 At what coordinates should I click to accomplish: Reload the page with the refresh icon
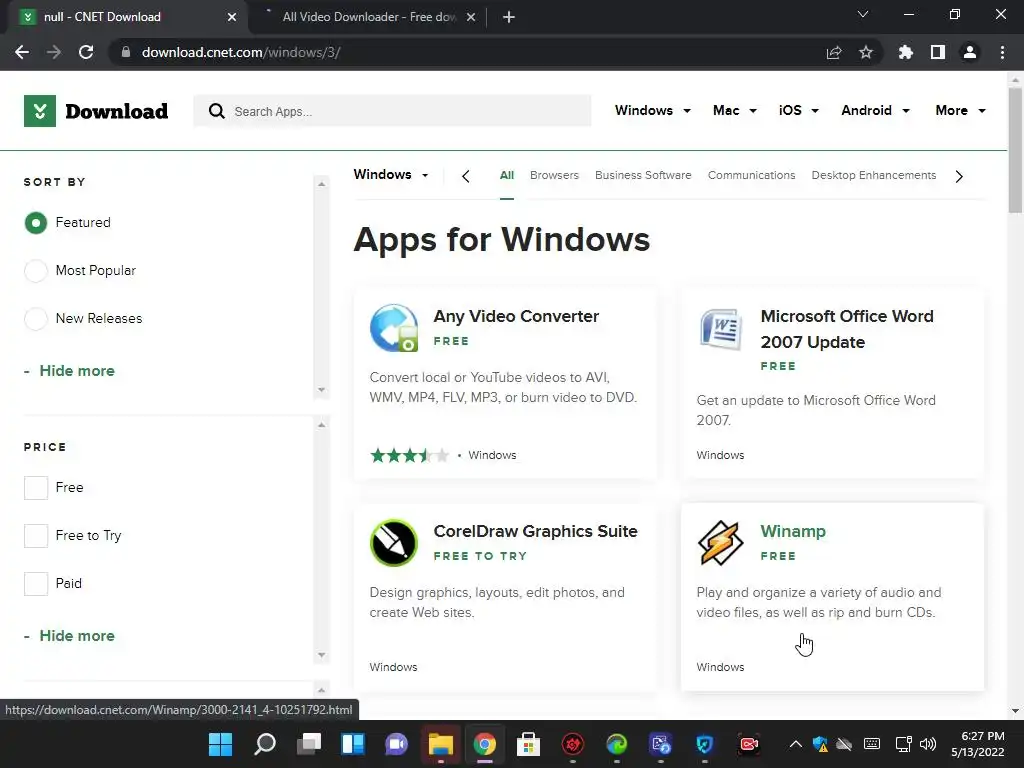click(86, 52)
